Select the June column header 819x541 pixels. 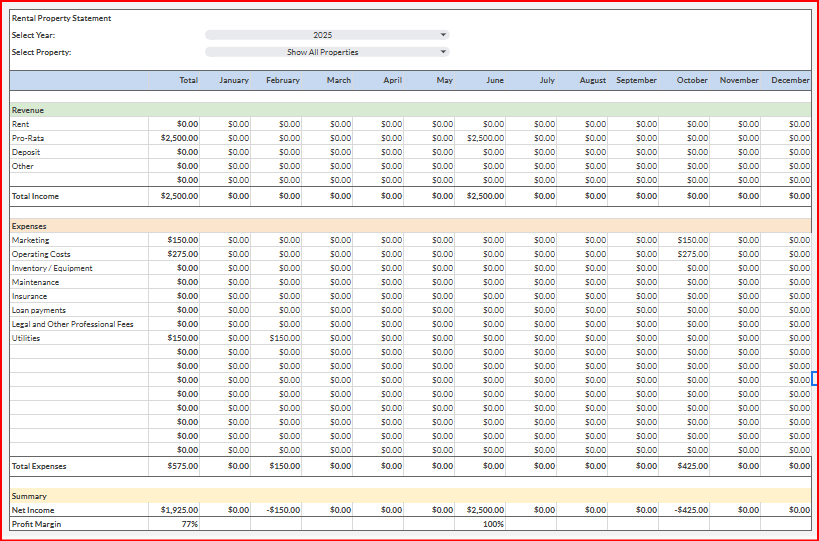480,80
